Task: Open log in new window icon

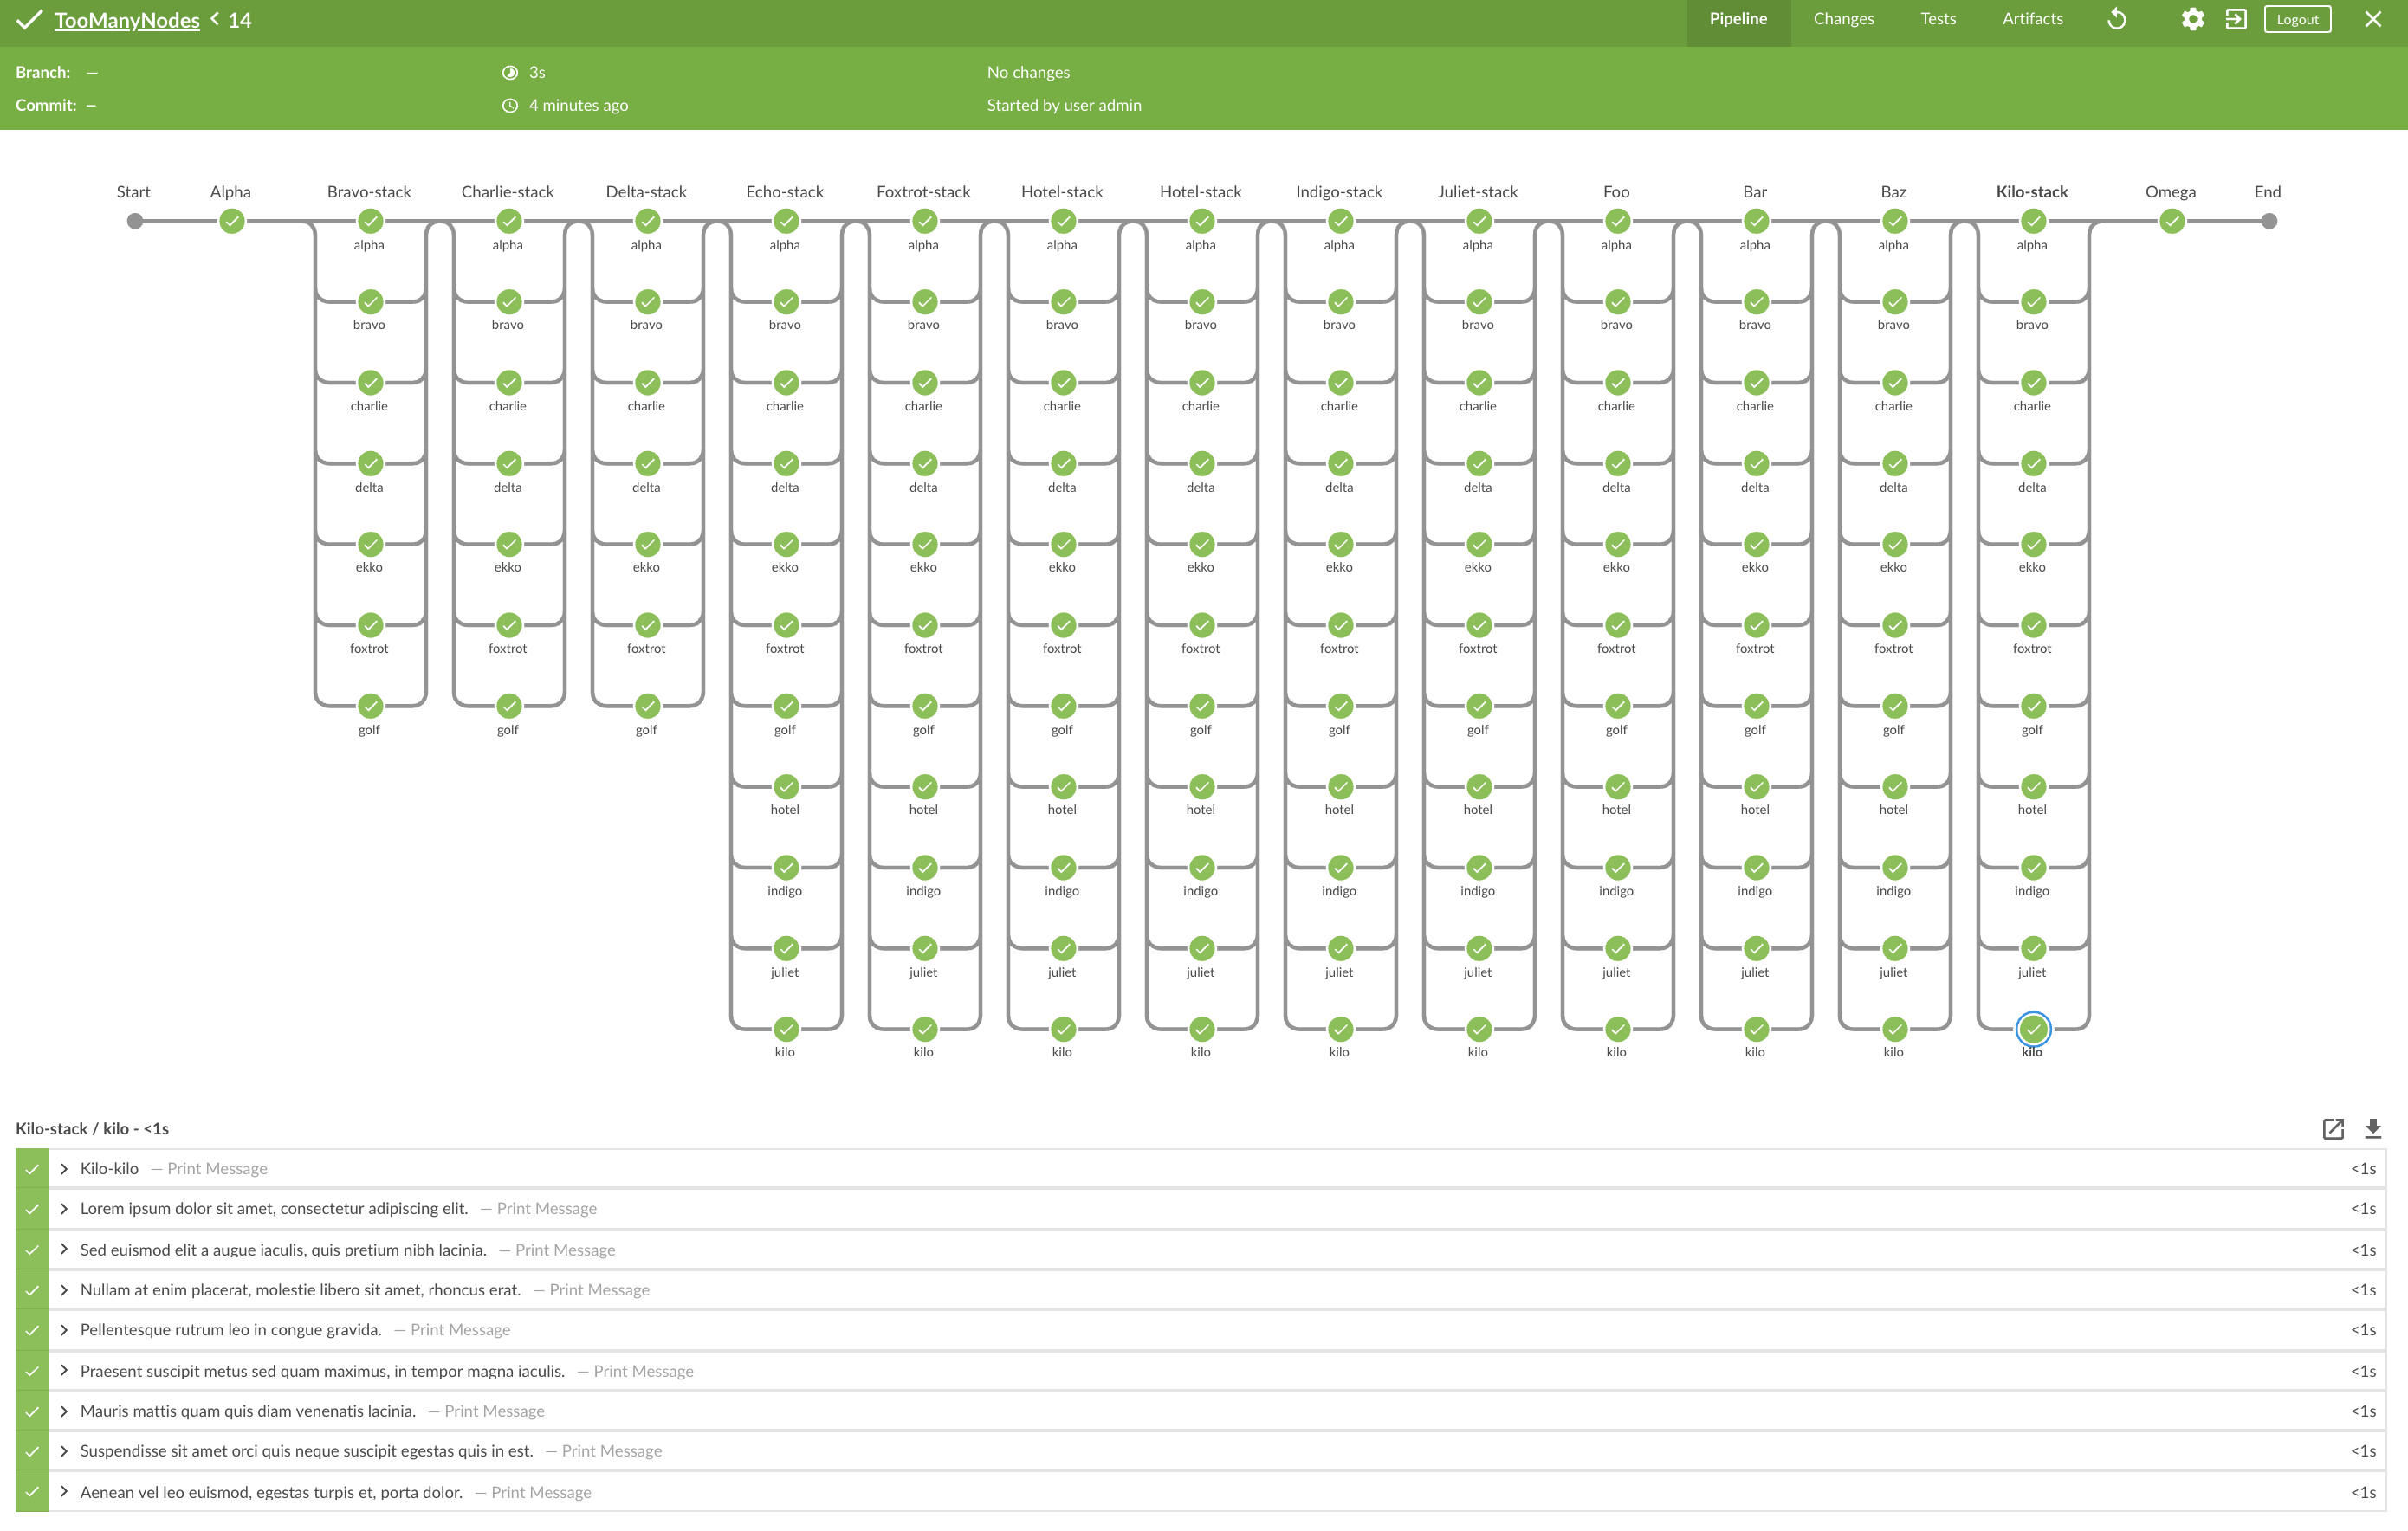Action: pyautogui.click(x=2332, y=1129)
